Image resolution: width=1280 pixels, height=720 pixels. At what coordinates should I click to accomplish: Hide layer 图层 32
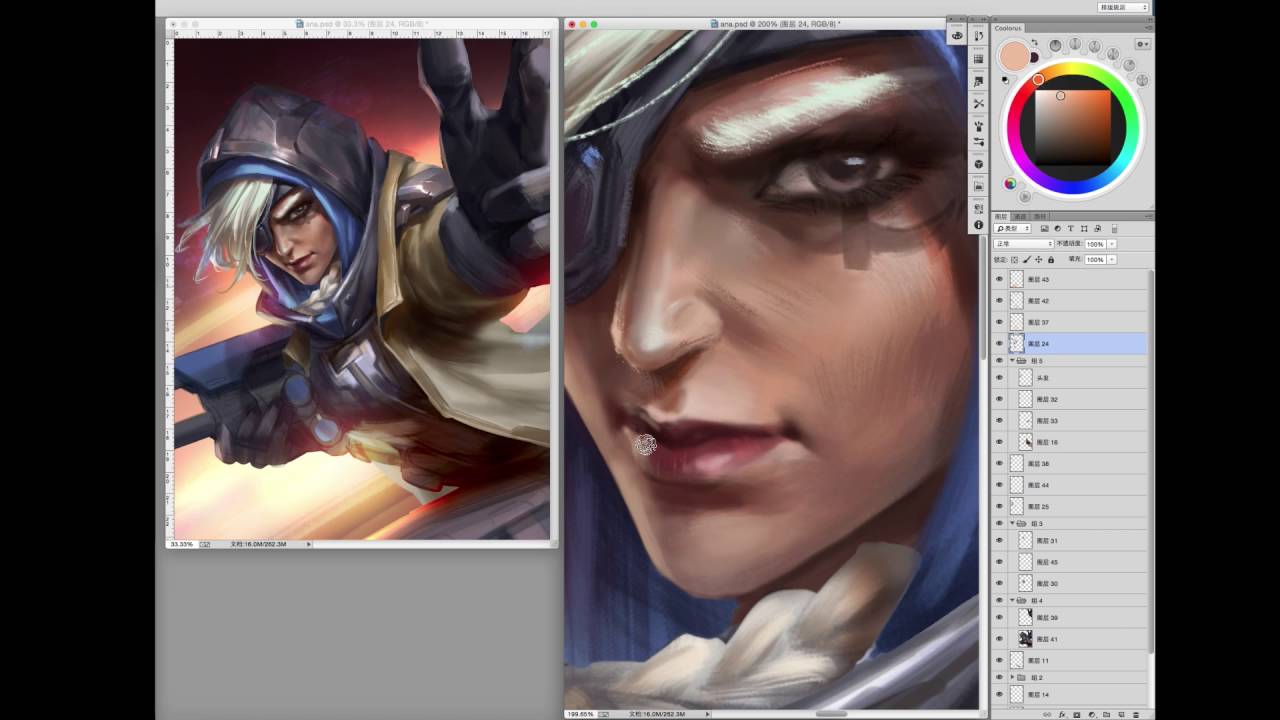tap(999, 399)
